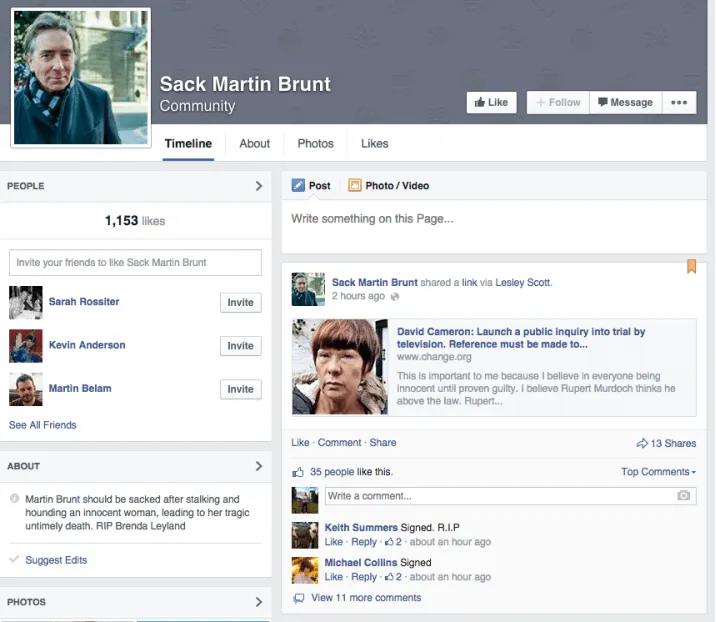Switch to the Timeline tab
716x622 pixels.
pos(188,143)
